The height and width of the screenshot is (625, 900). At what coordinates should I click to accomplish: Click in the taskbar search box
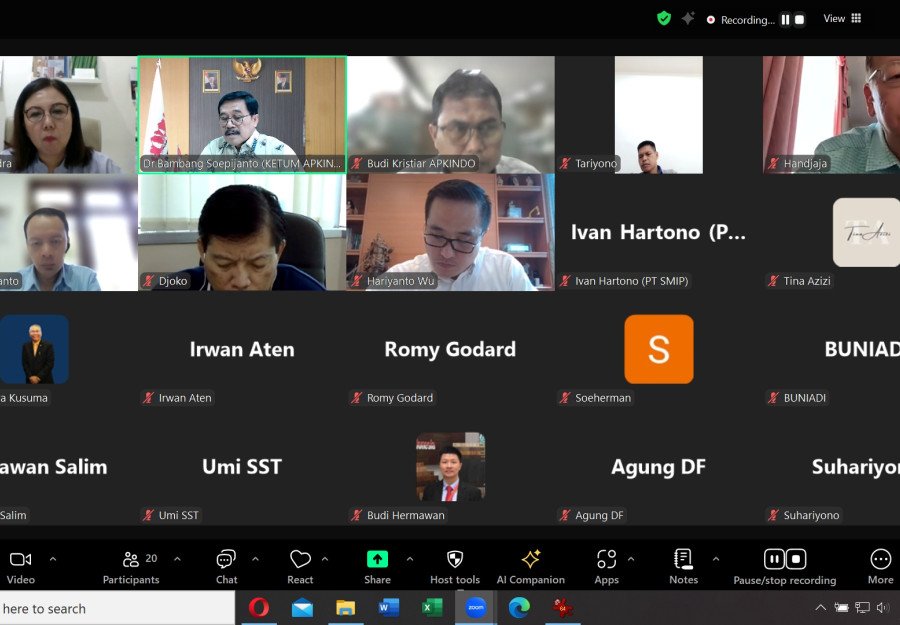click(117, 608)
